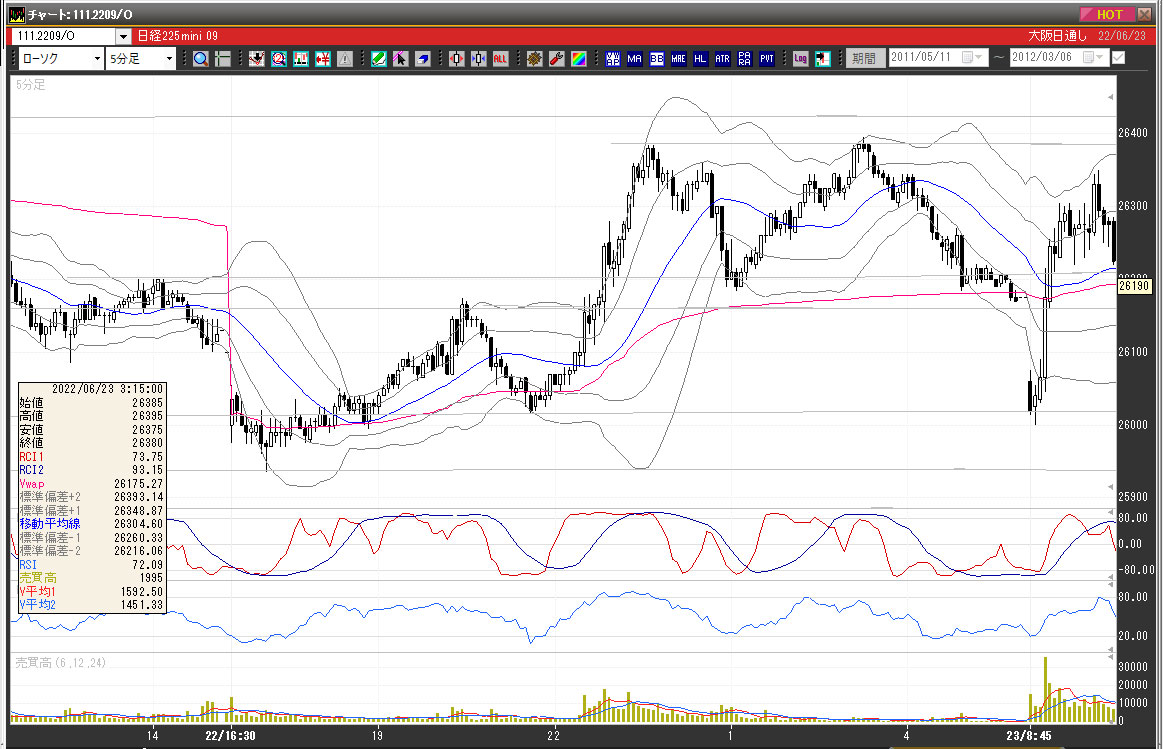Viewport: 1163px width, 749px height.
Task: Click the 売買高 (6,12,24) volume panel label
Action: coord(61,663)
